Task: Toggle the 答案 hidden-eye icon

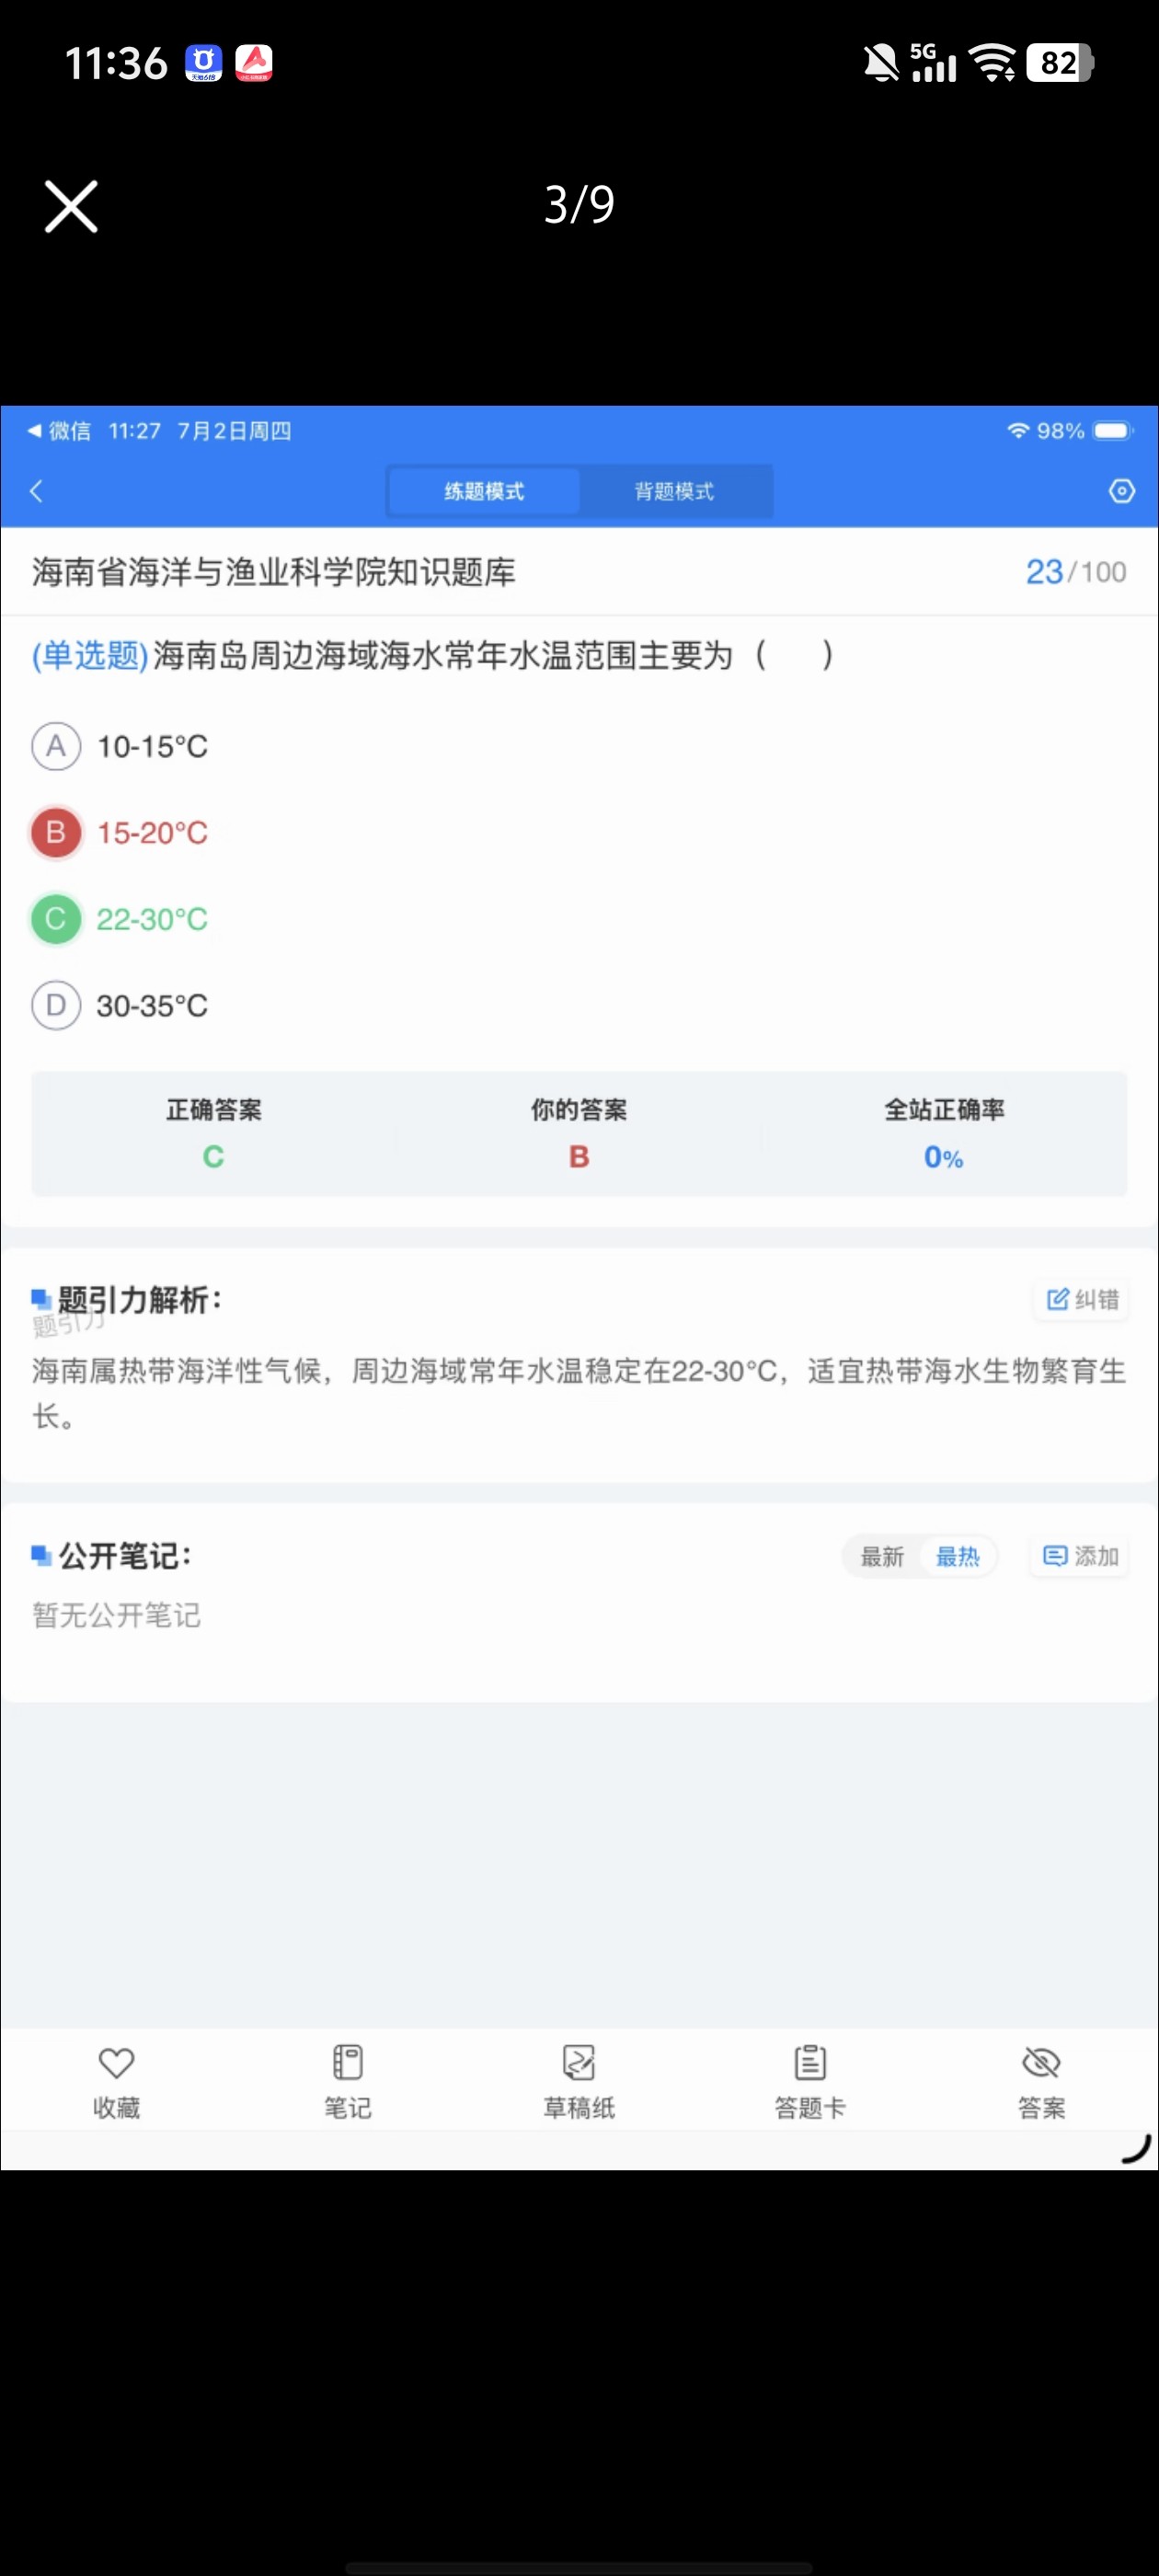Action: (1041, 2062)
